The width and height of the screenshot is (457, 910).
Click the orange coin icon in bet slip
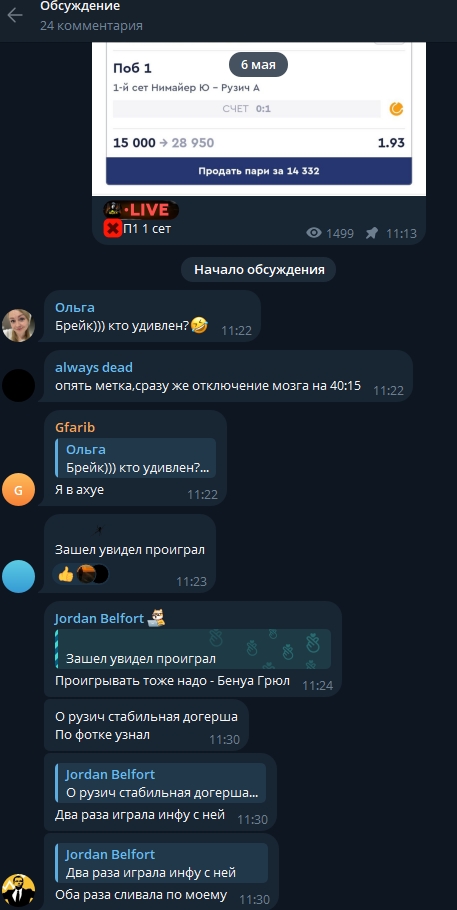pos(397,109)
